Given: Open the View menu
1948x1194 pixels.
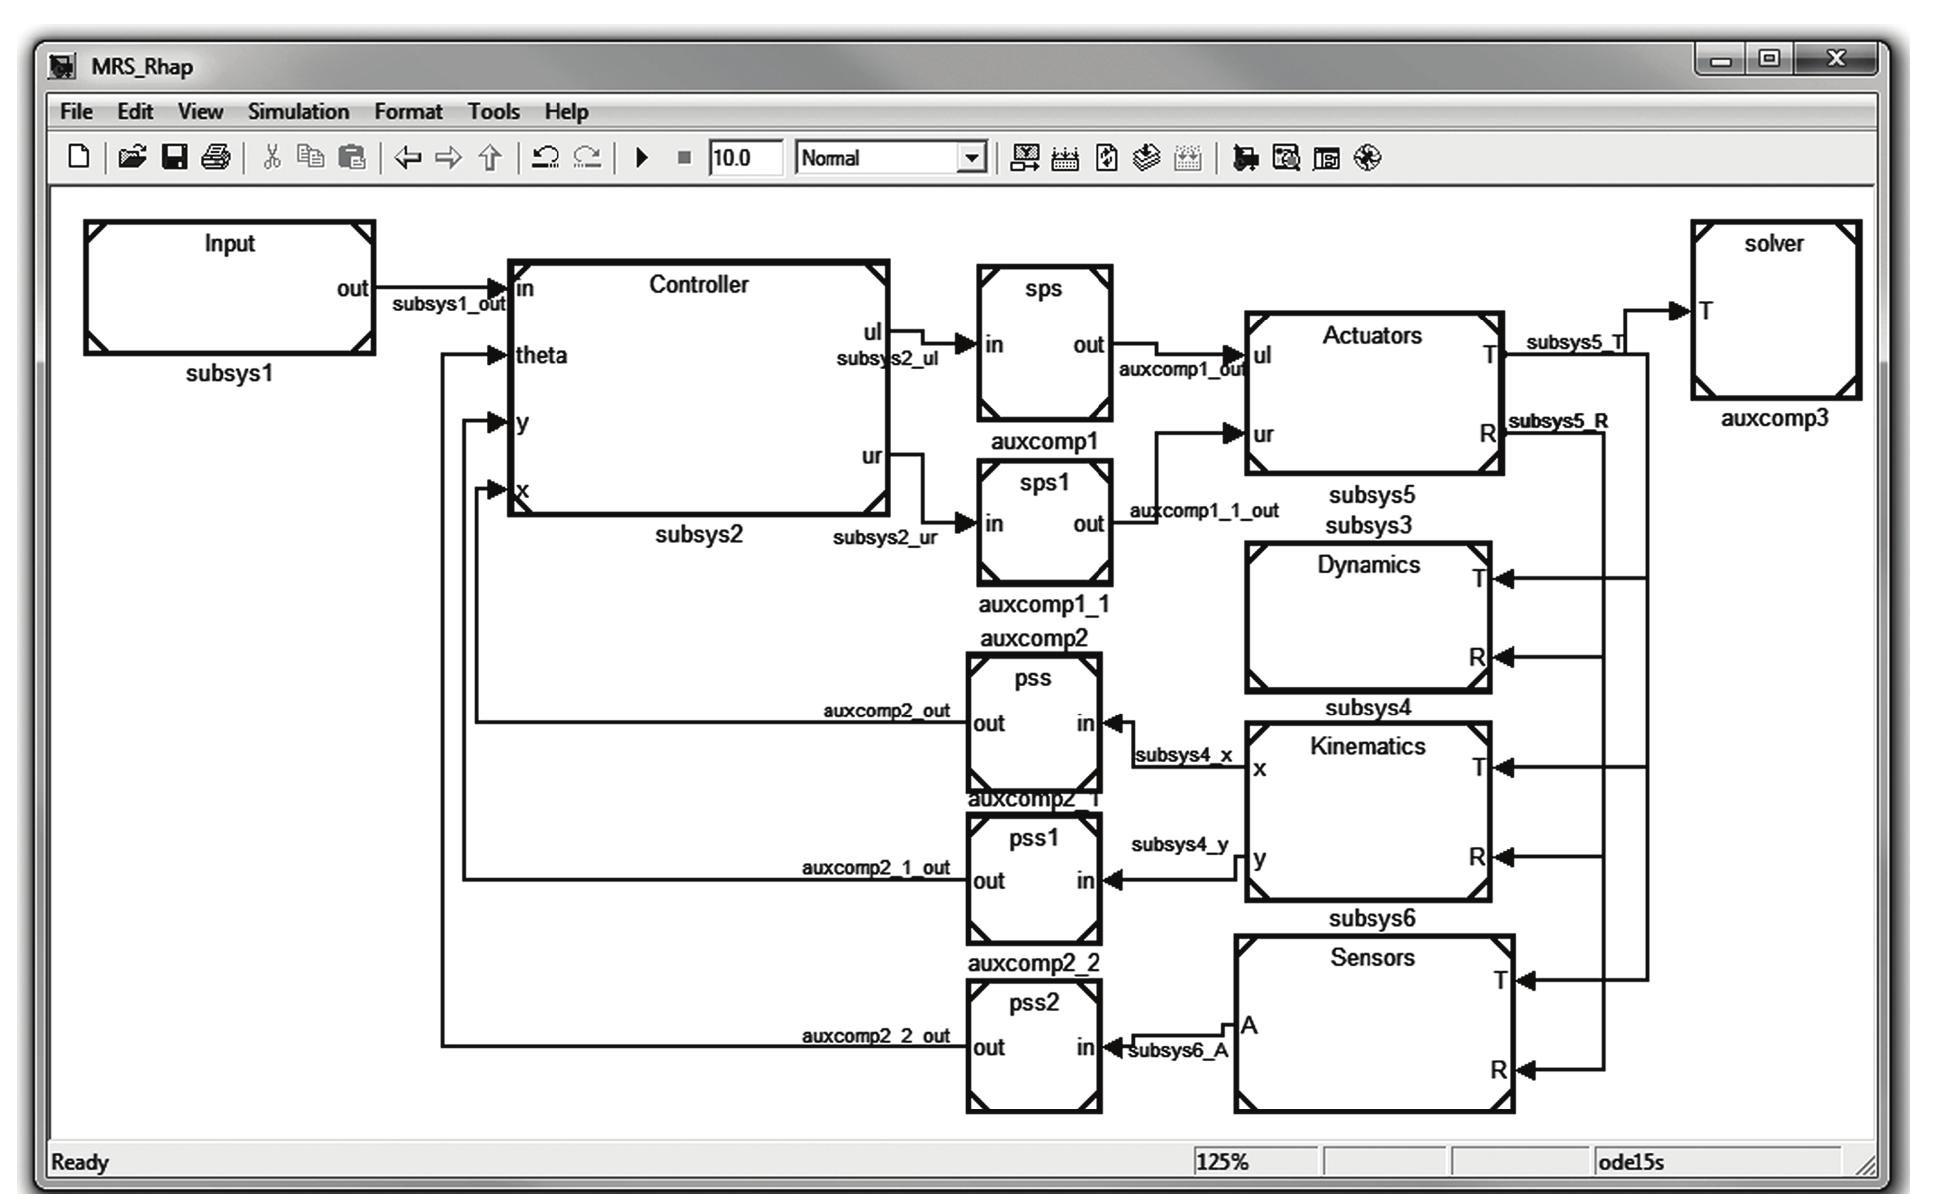Looking at the screenshot, I should coord(200,111).
